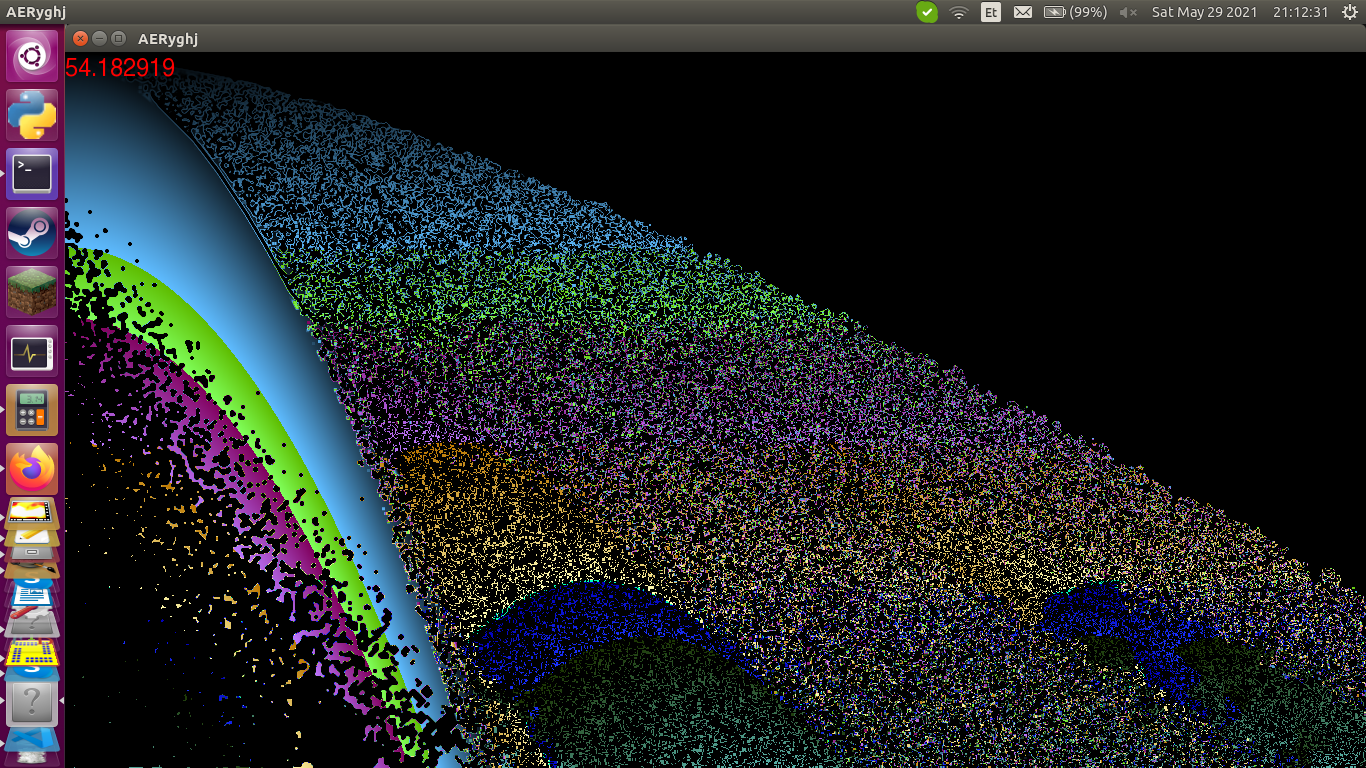The height and width of the screenshot is (768, 1366).
Task: Open the Terminal launcher icon
Action: 32,174
